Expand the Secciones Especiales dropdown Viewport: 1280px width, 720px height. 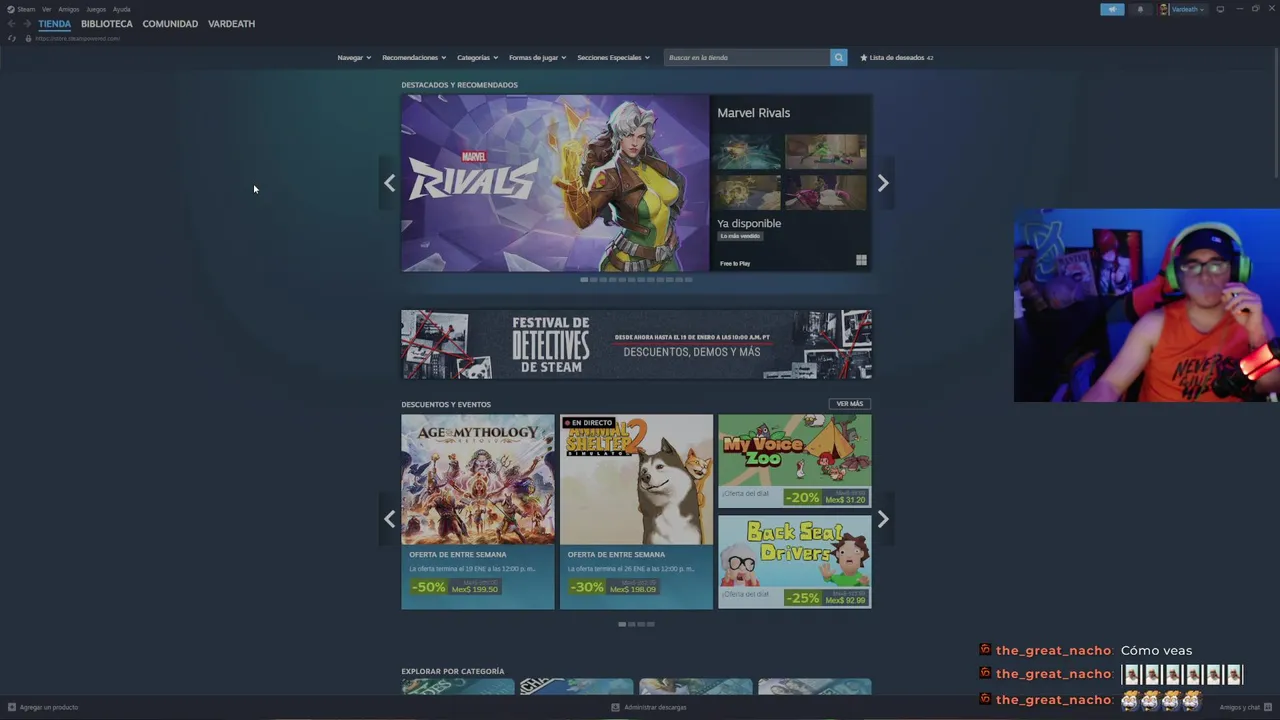click(x=613, y=57)
